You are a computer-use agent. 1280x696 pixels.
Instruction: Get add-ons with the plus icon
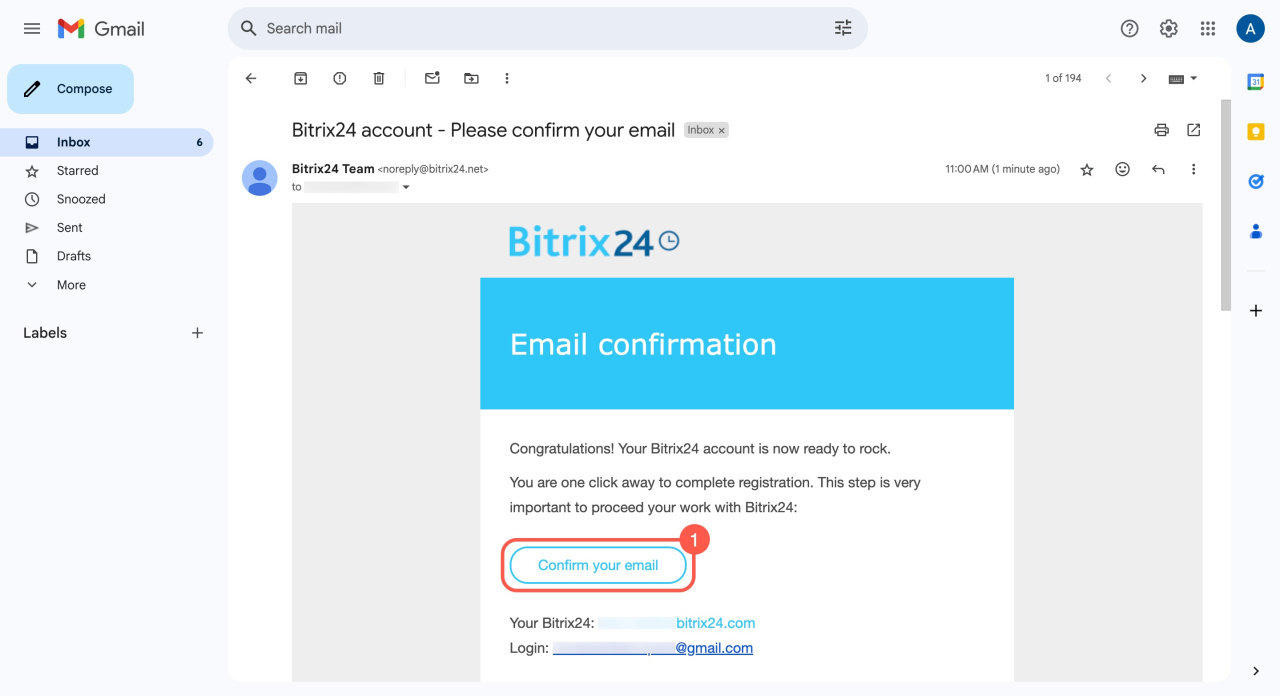click(x=1256, y=311)
